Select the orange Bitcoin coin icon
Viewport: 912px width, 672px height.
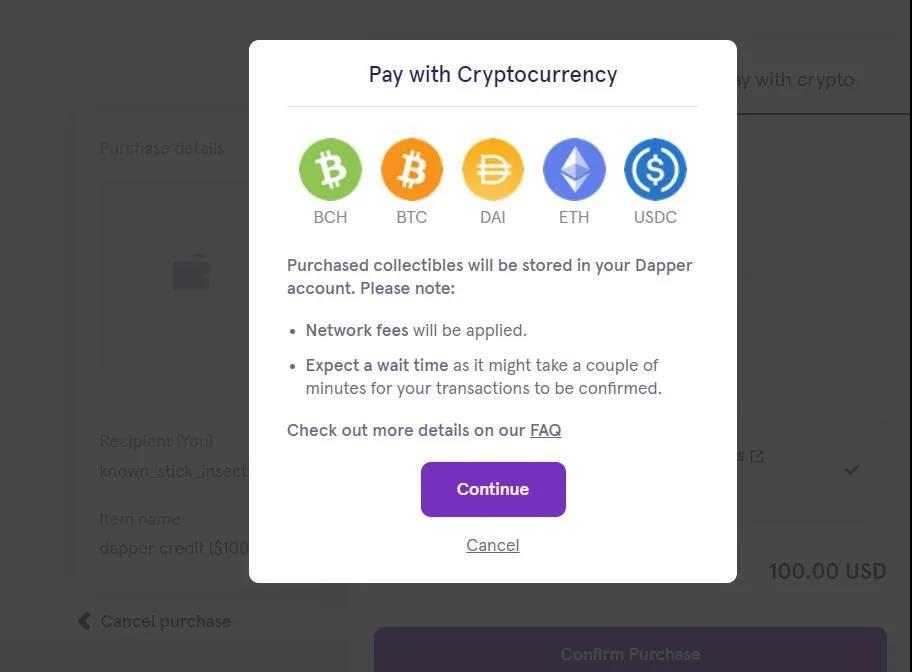point(411,169)
